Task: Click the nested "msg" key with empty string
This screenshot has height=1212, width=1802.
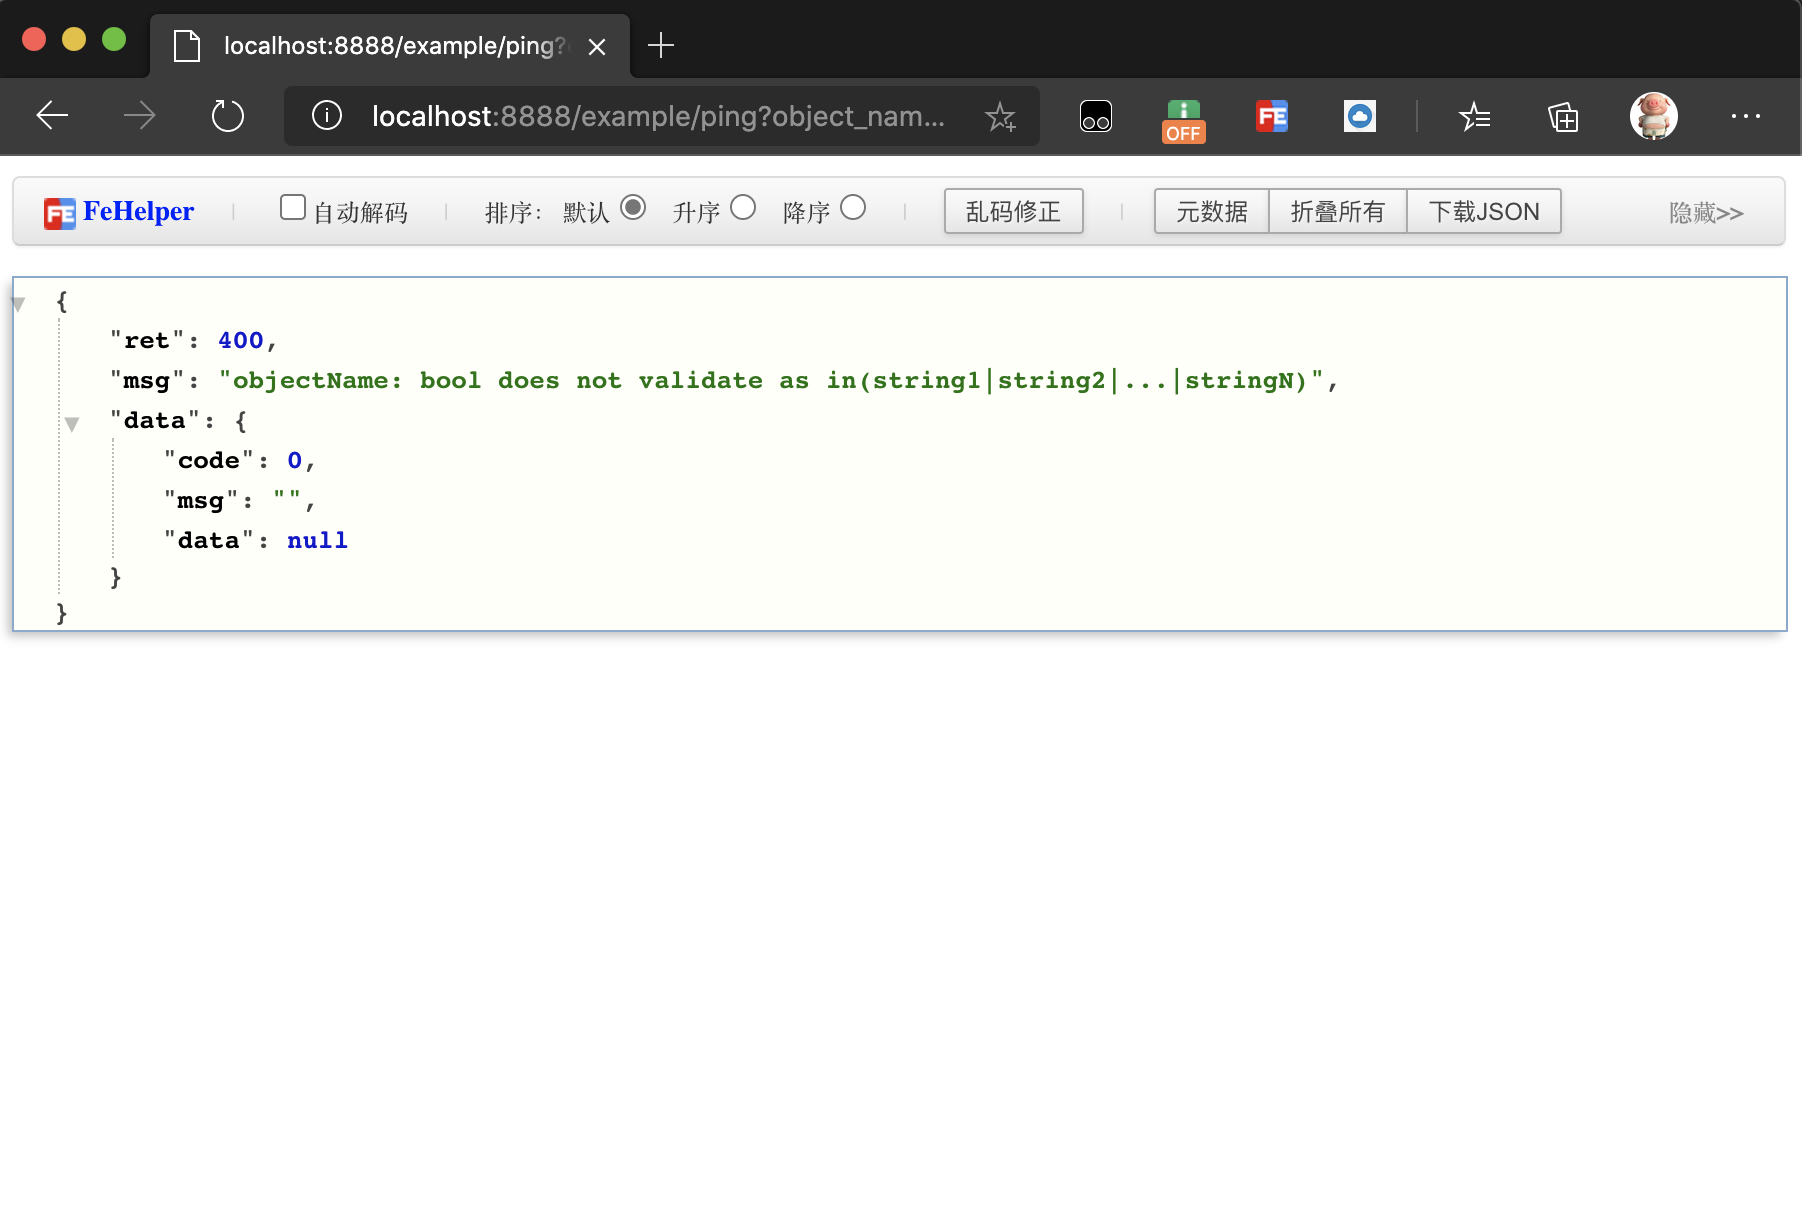Action: (201, 500)
